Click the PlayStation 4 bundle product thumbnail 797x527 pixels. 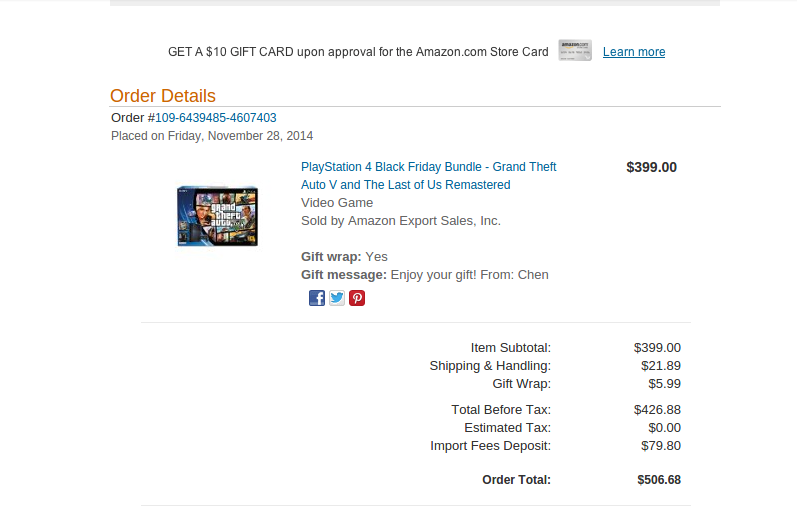coord(218,216)
